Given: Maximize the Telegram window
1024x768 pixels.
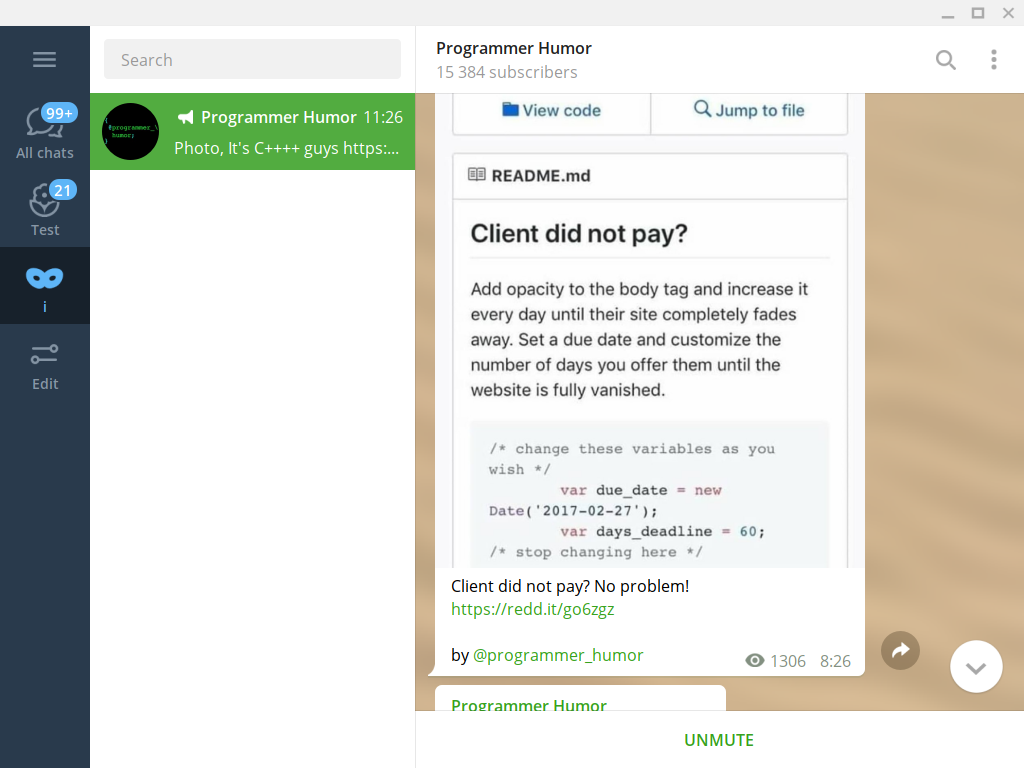Looking at the screenshot, I should (x=978, y=13).
